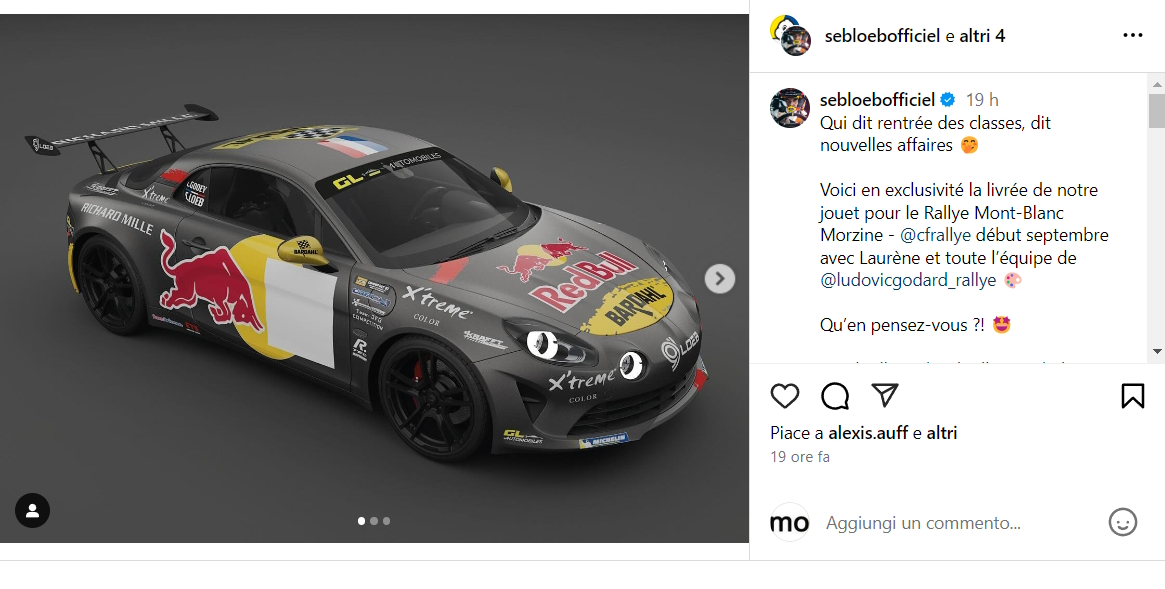
Task: Click sebloebofficiel username in post header
Action: coord(883,36)
